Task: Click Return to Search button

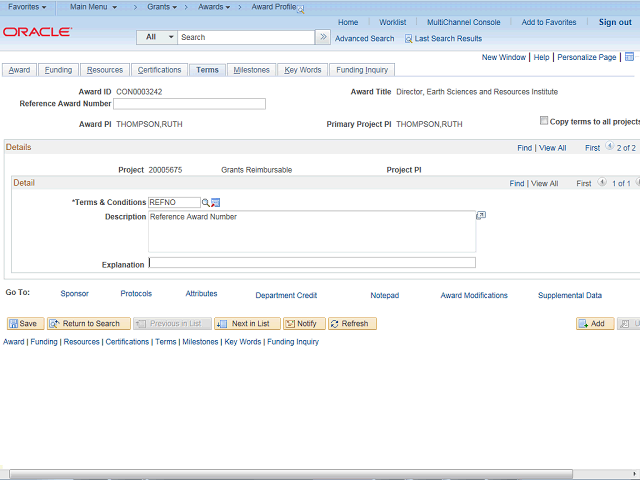Action: (89, 324)
